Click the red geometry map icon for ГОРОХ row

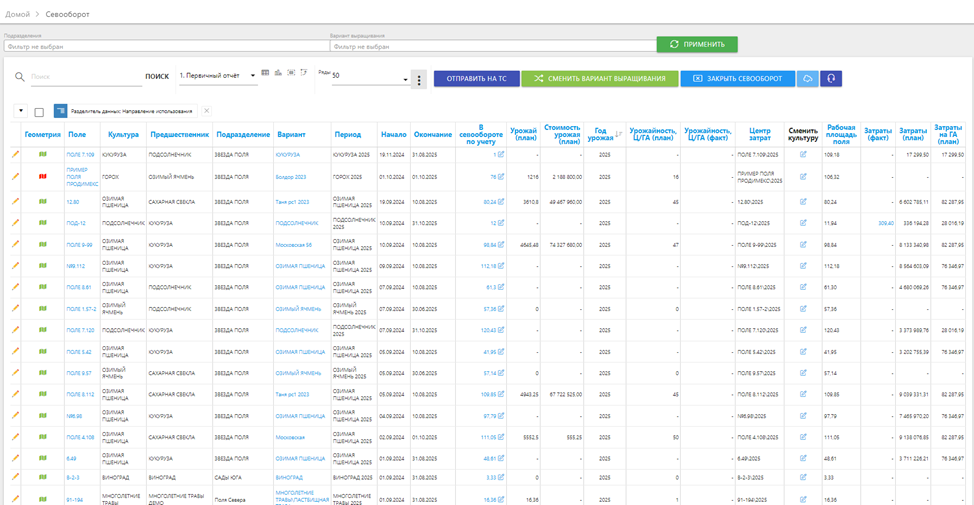(43, 176)
